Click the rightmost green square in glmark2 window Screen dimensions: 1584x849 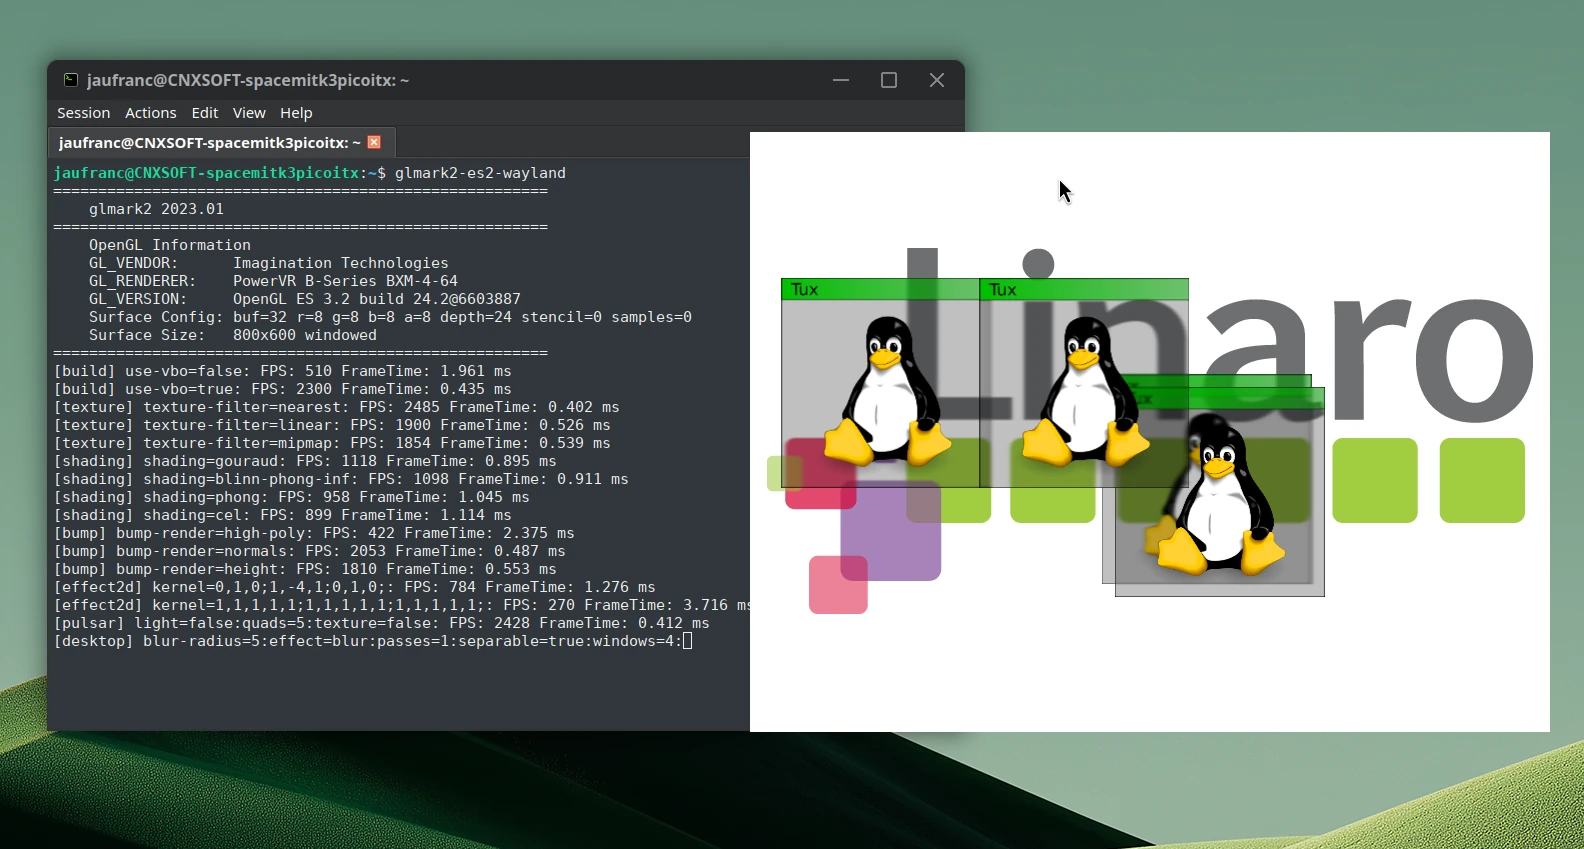click(1482, 480)
